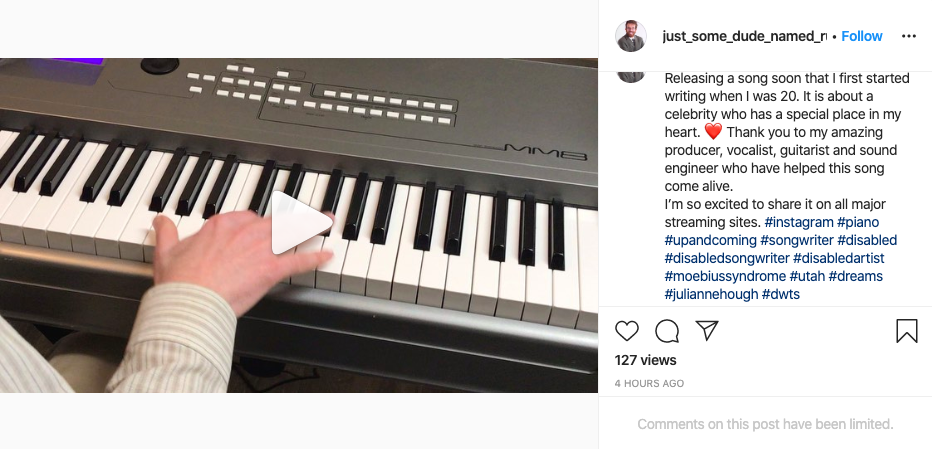Open the #juliannehough hashtag
The height and width of the screenshot is (449, 932).
click(711, 294)
